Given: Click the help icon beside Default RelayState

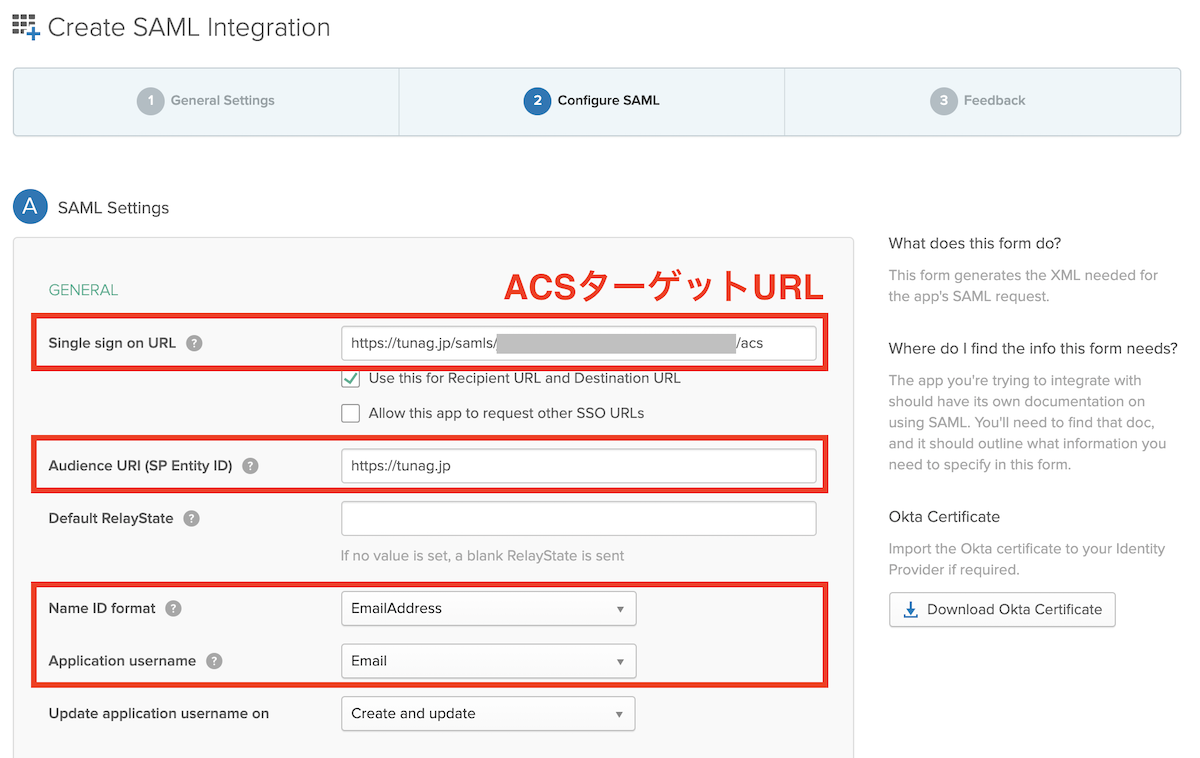Looking at the screenshot, I should click(191, 519).
